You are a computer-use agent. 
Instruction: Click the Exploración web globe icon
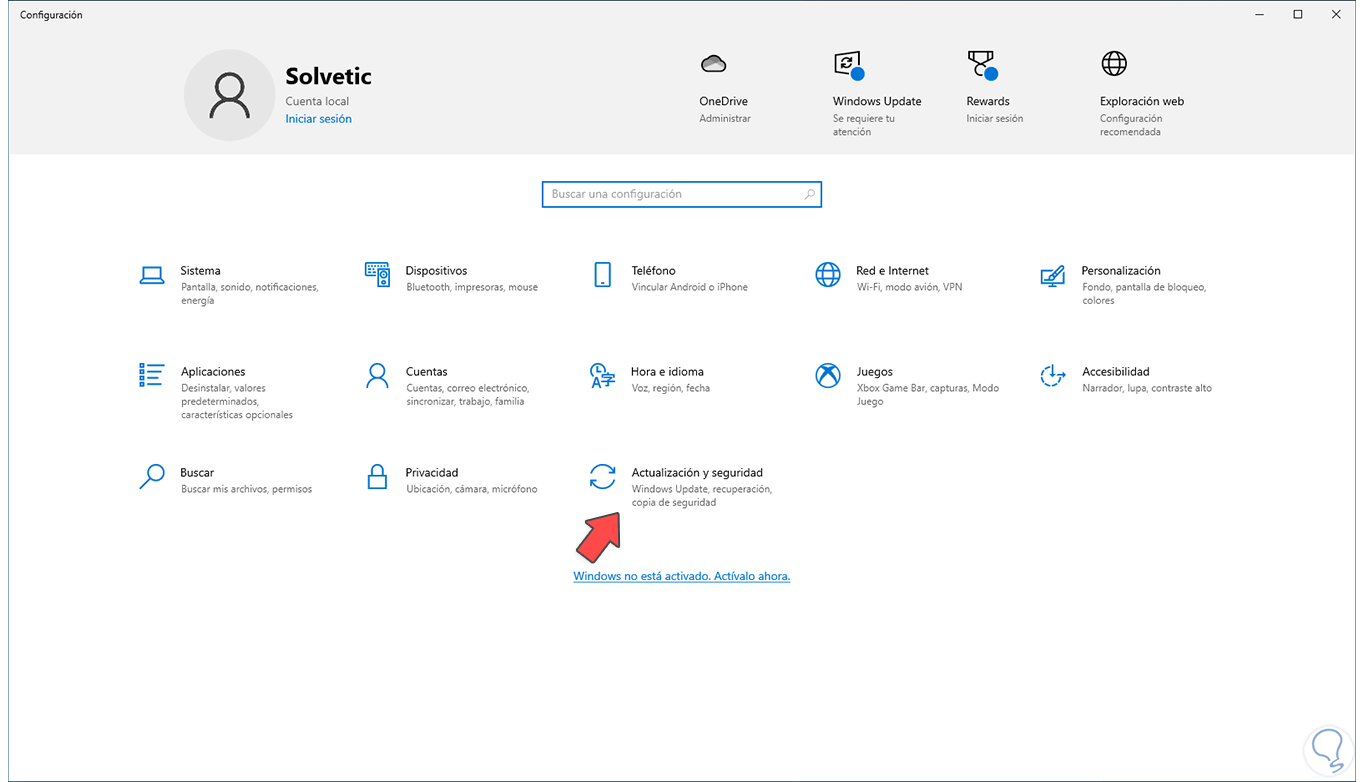[1114, 64]
